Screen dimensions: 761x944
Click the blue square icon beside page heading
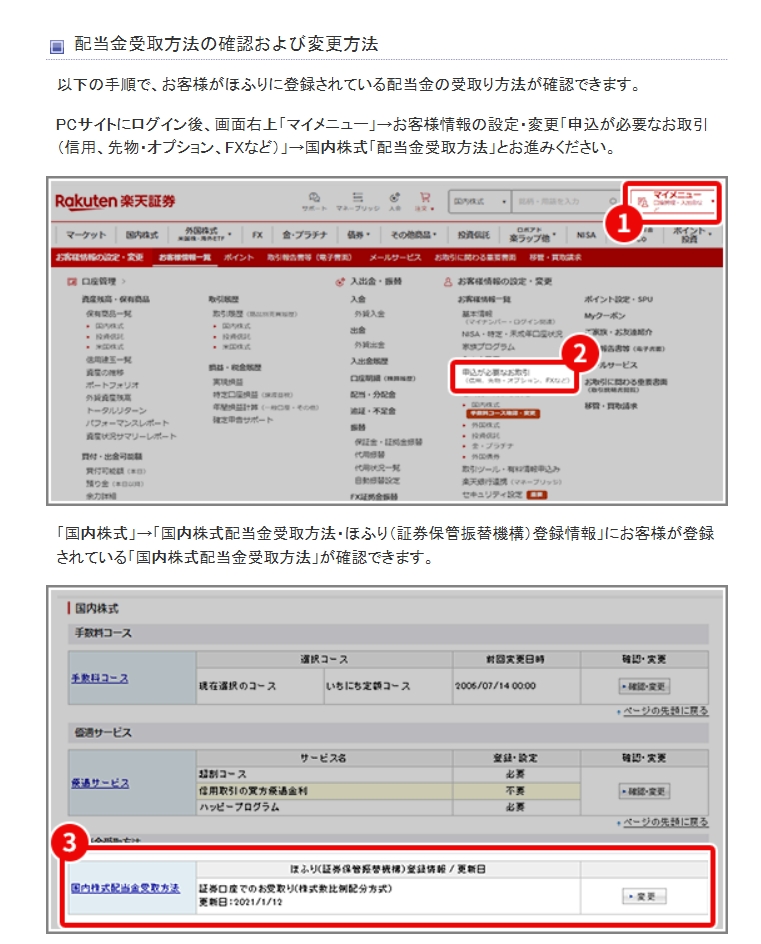point(57,46)
